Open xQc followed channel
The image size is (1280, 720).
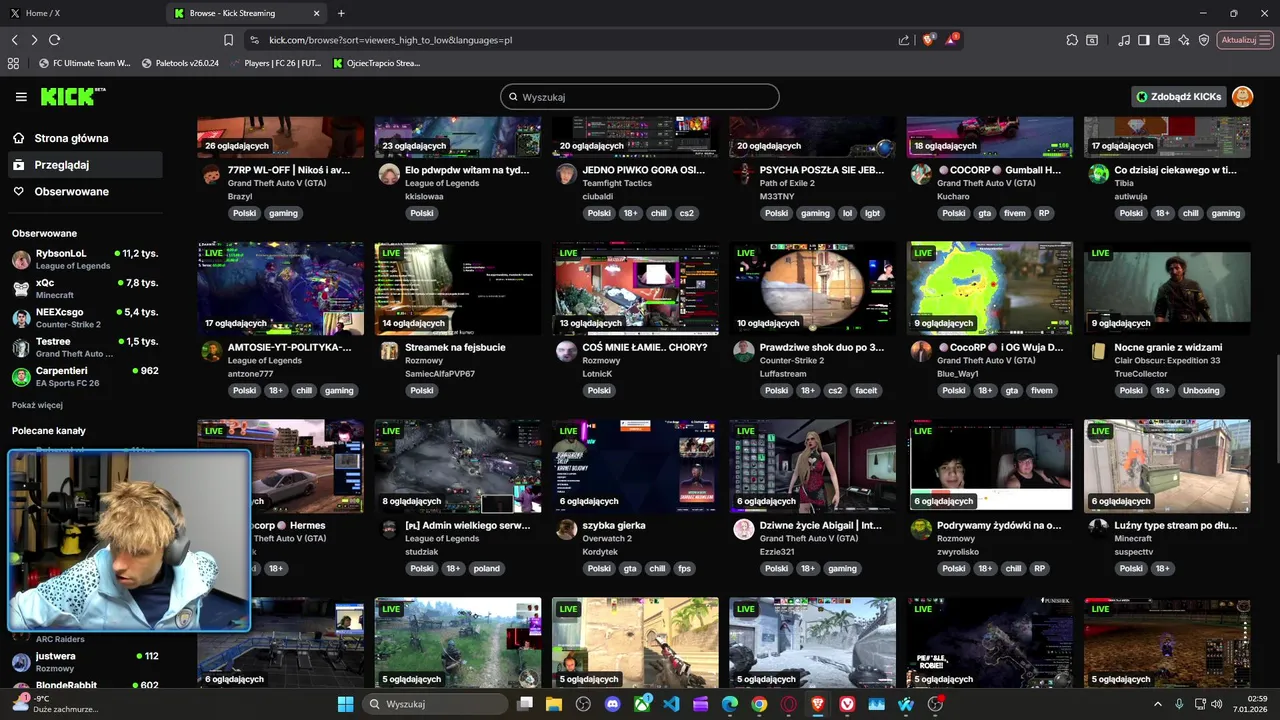85,288
